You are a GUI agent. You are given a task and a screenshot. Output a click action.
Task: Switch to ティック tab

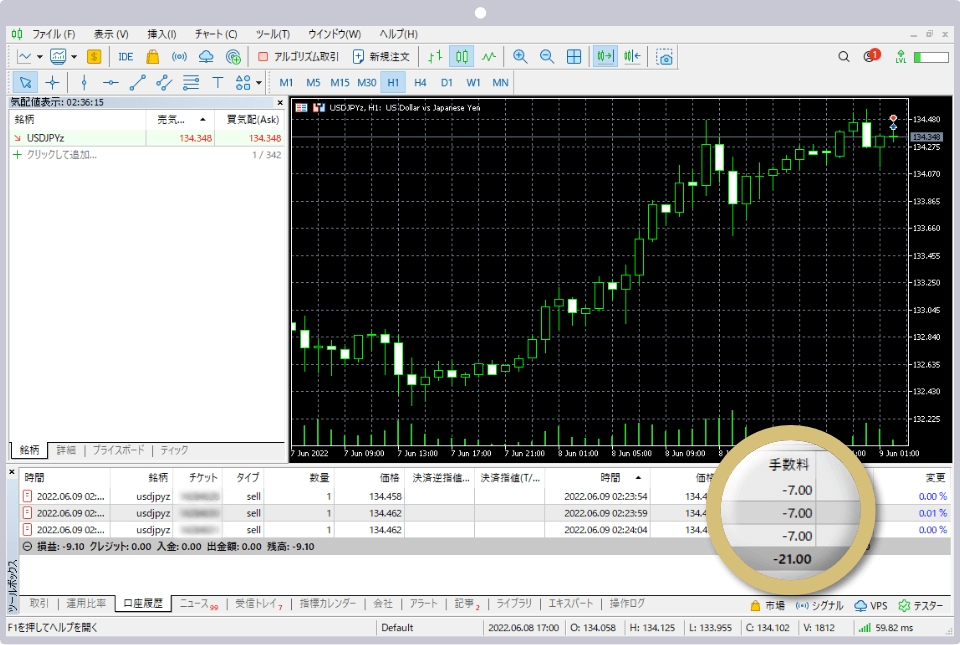pos(174,450)
